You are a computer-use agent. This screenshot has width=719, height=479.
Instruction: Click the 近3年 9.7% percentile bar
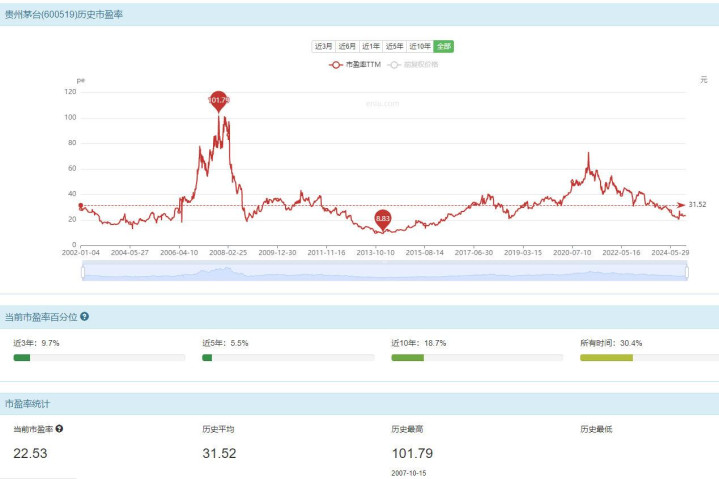99,358
